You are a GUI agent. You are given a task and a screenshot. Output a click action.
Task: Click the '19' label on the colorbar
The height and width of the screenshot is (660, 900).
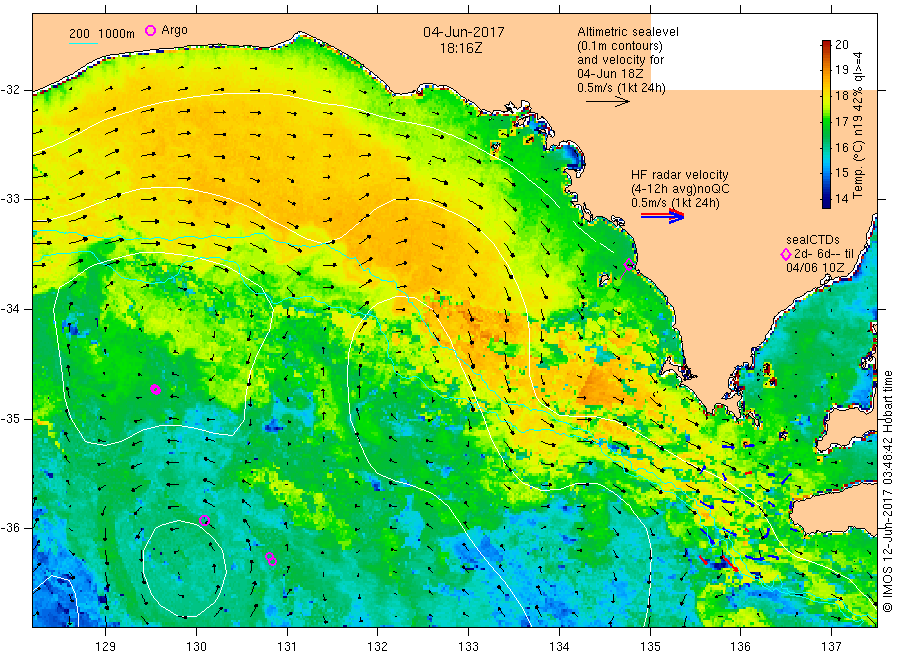pyautogui.click(x=842, y=70)
